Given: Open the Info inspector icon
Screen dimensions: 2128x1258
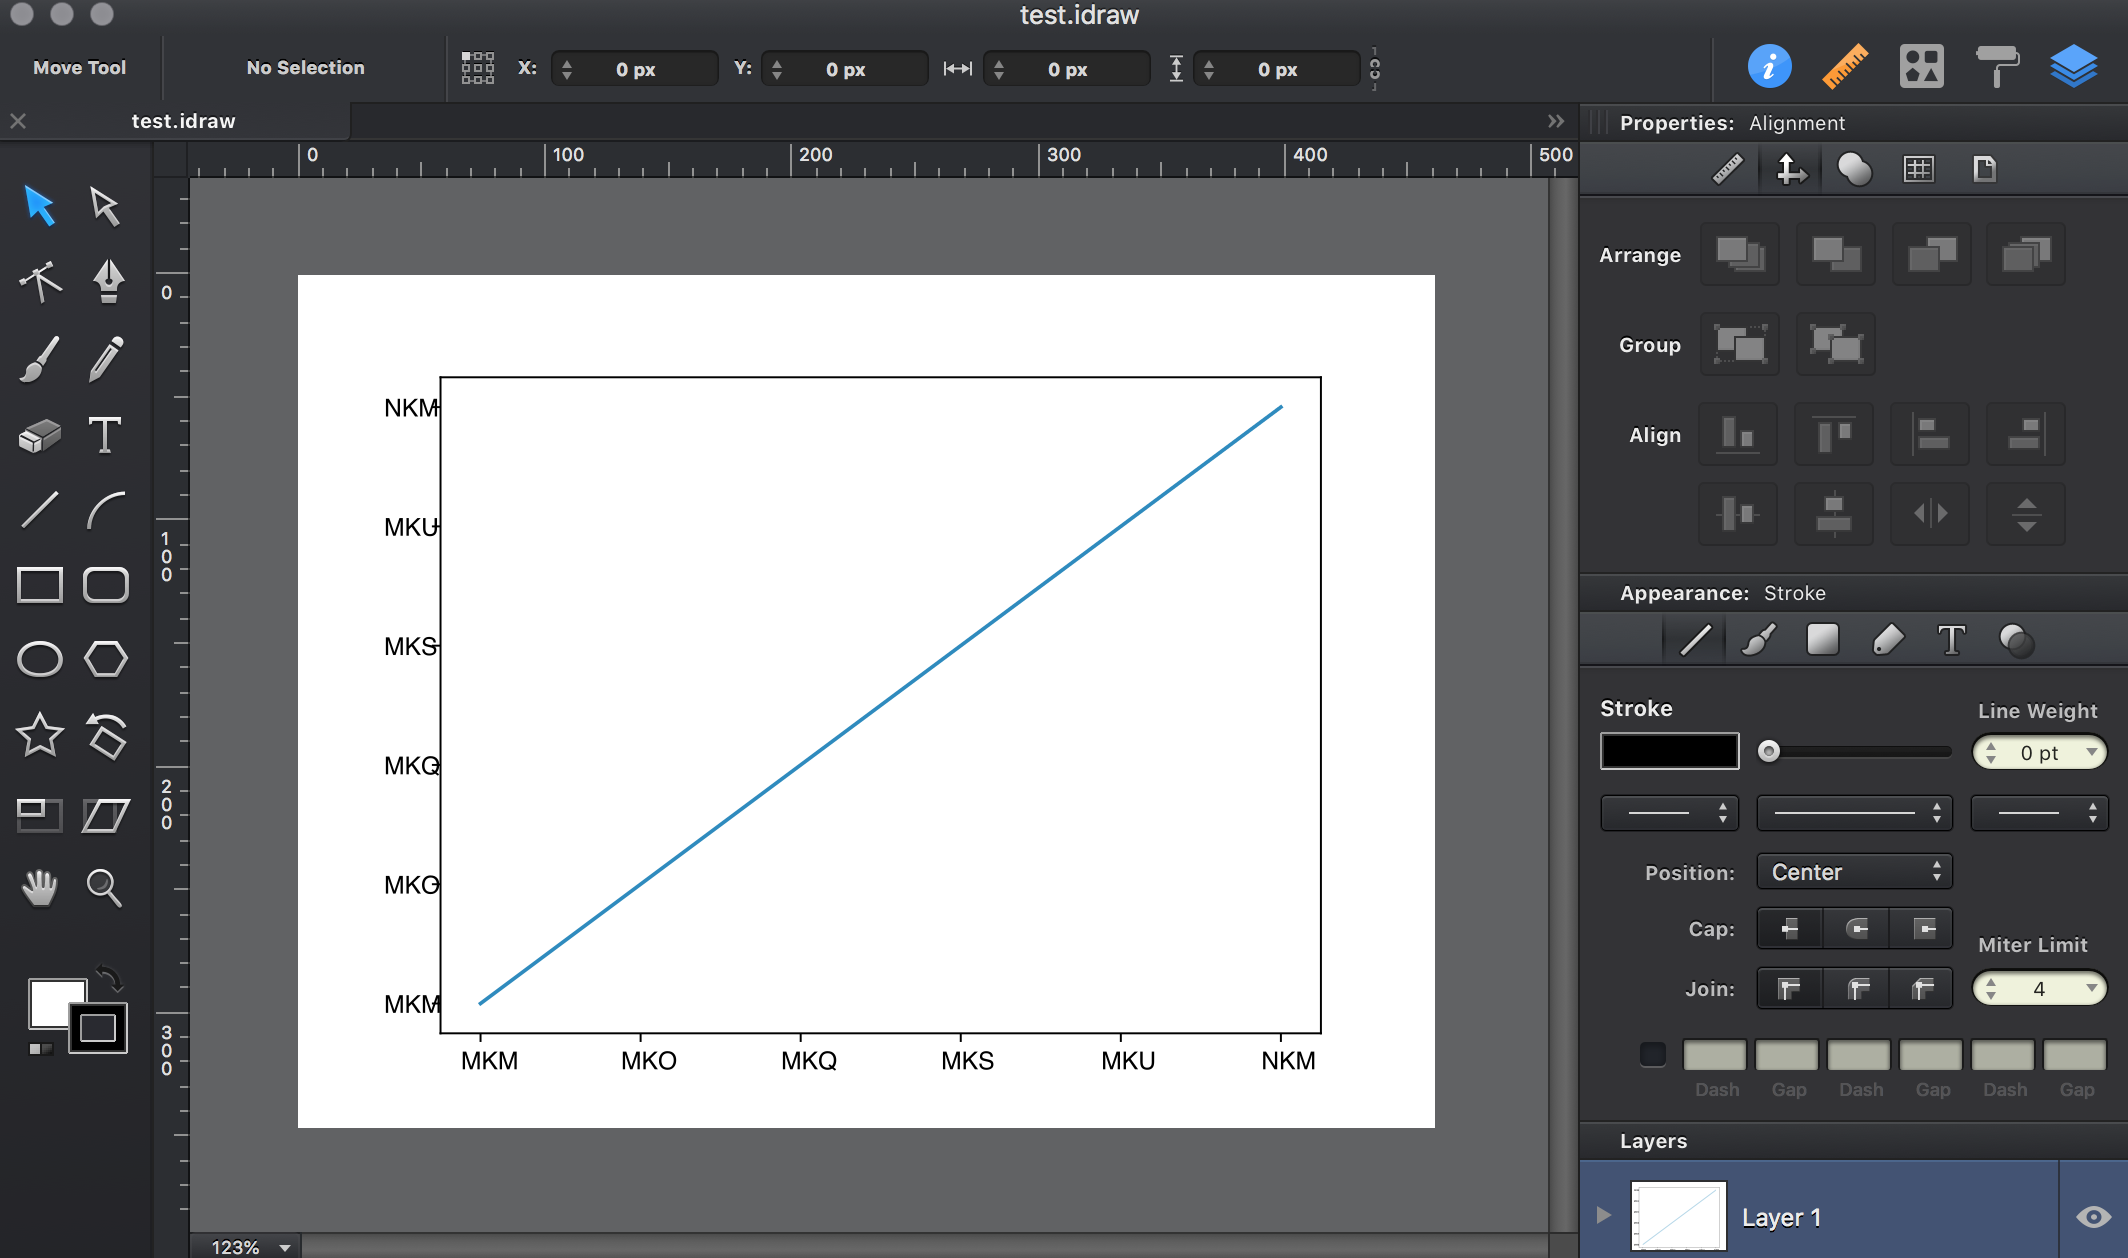Looking at the screenshot, I should point(1769,67).
